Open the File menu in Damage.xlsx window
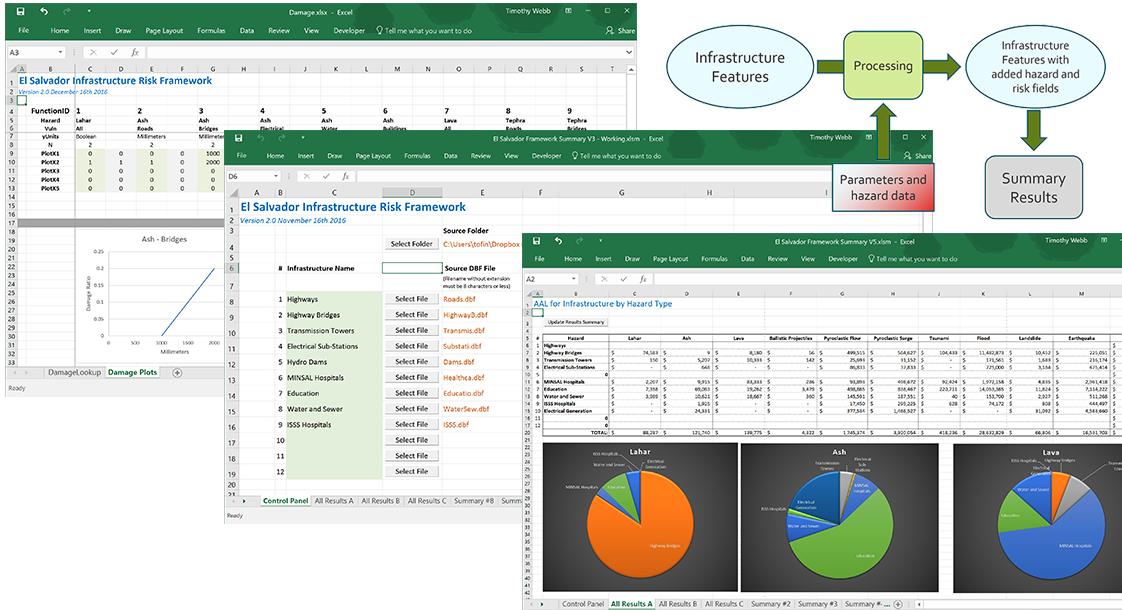The height and width of the screenshot is (610, 1122). click(24, 31)
